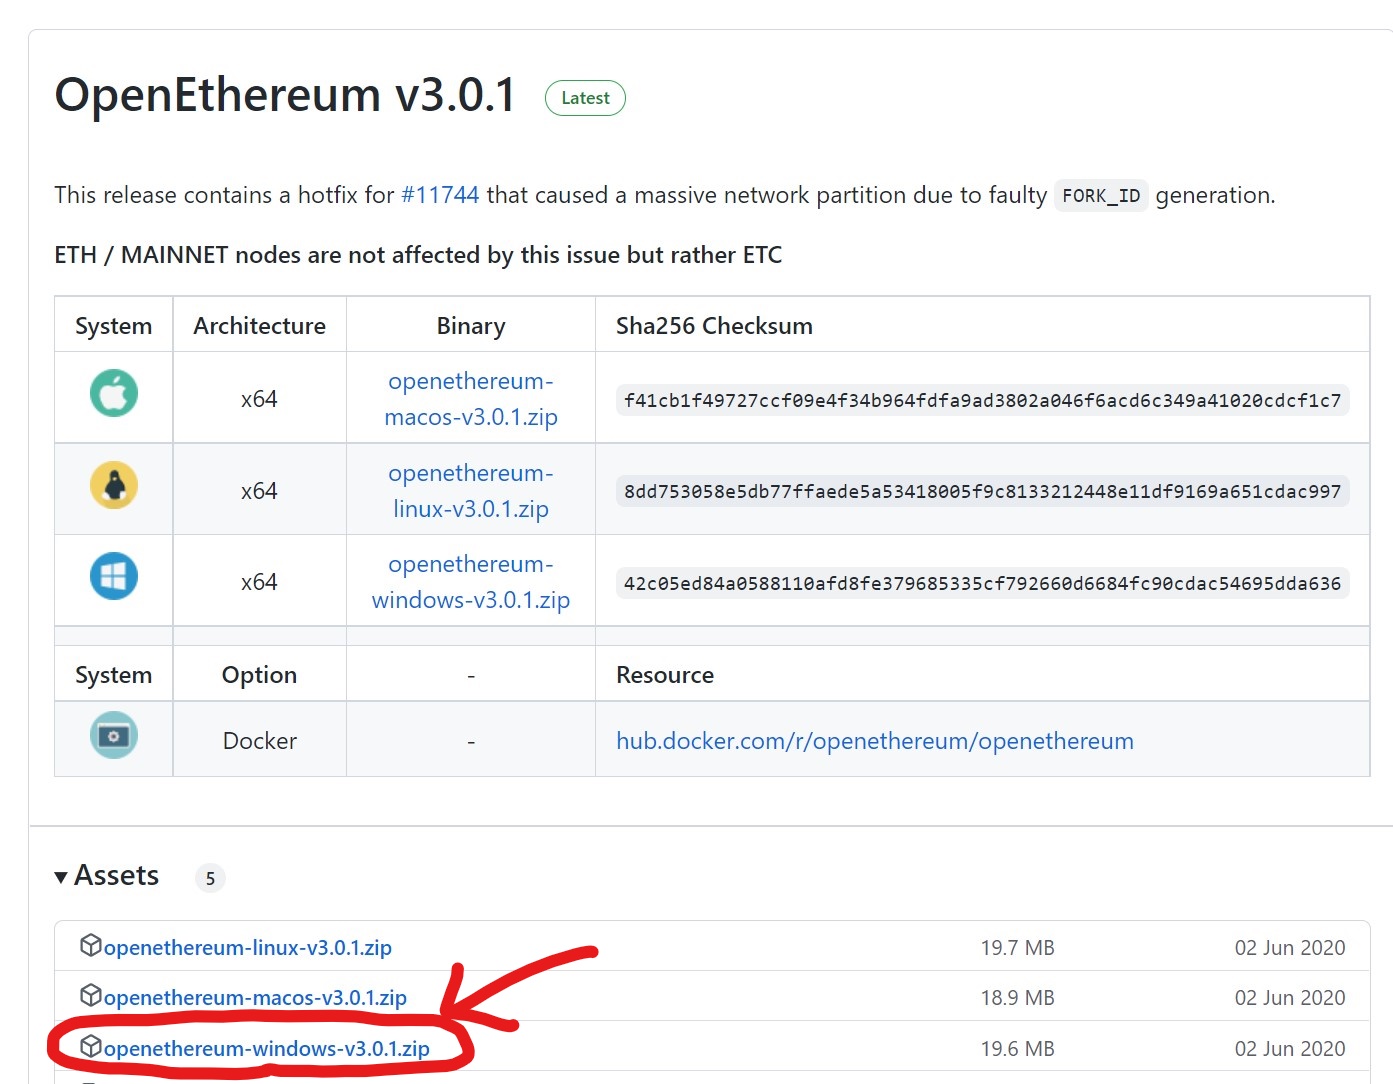
Task: Open the circled openethereum-windows-v3.0.1.zip asset
Action: pos(265,1048)
